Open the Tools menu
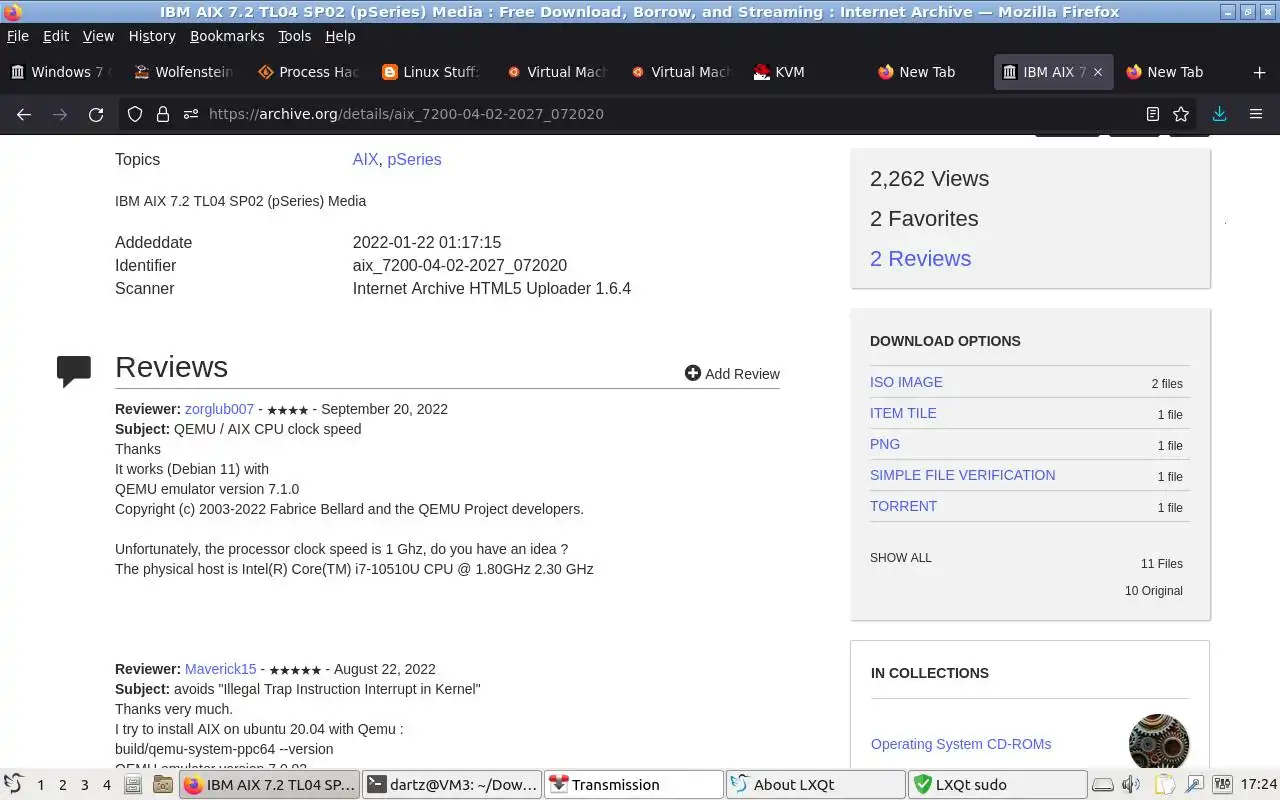Screen dimensions: 1280x800 (x=294, y=36)
